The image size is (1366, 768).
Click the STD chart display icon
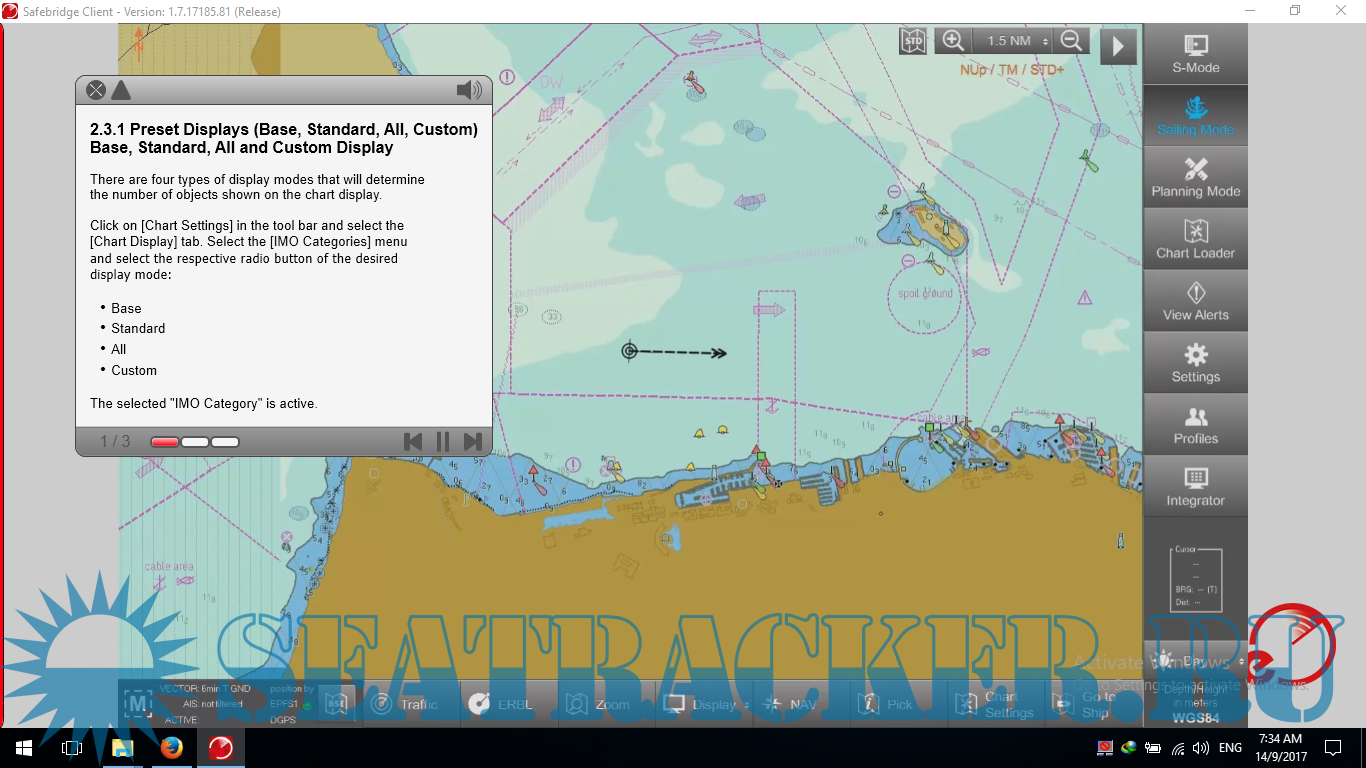(x=913, y=41)
